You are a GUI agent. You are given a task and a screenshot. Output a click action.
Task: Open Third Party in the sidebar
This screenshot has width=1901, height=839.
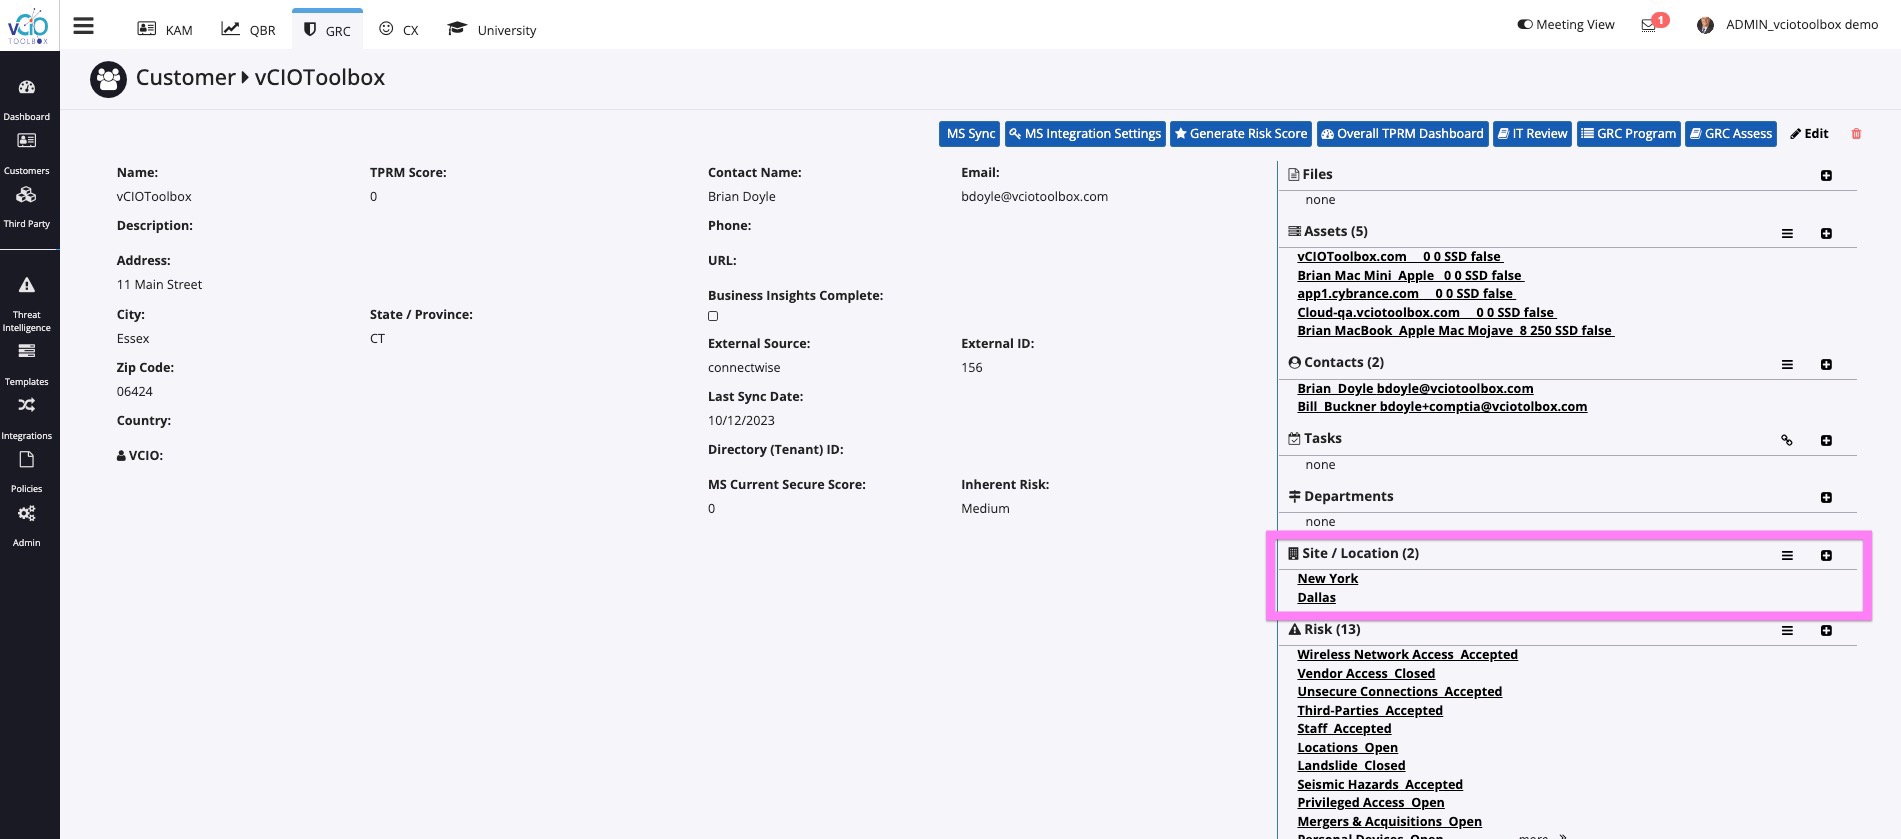click(27, 207)
